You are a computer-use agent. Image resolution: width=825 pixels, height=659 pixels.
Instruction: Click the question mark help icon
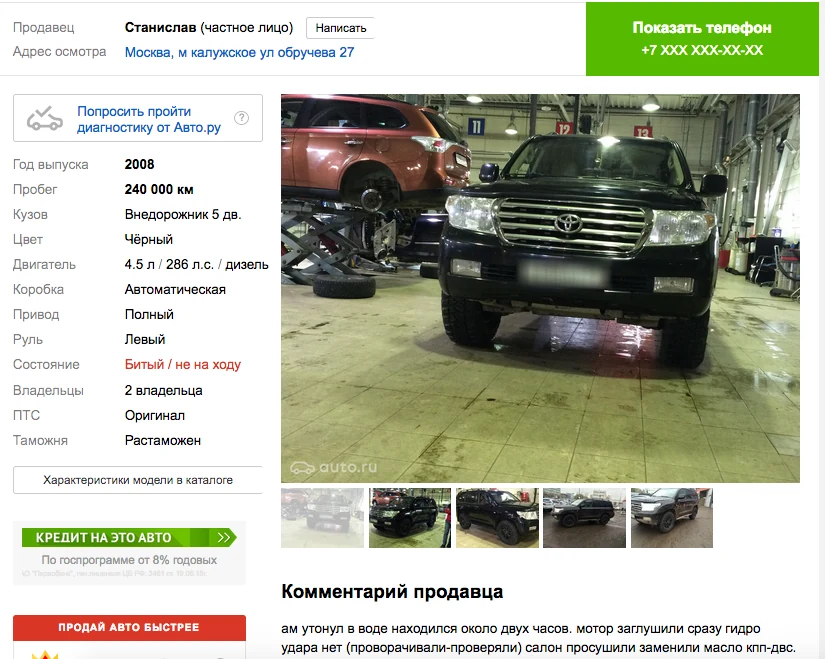coord(242,118)
